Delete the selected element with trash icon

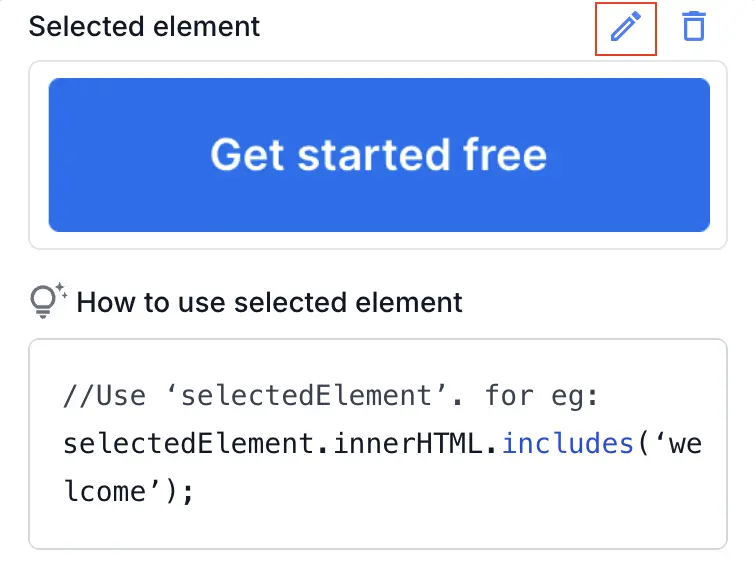point(693,27)
